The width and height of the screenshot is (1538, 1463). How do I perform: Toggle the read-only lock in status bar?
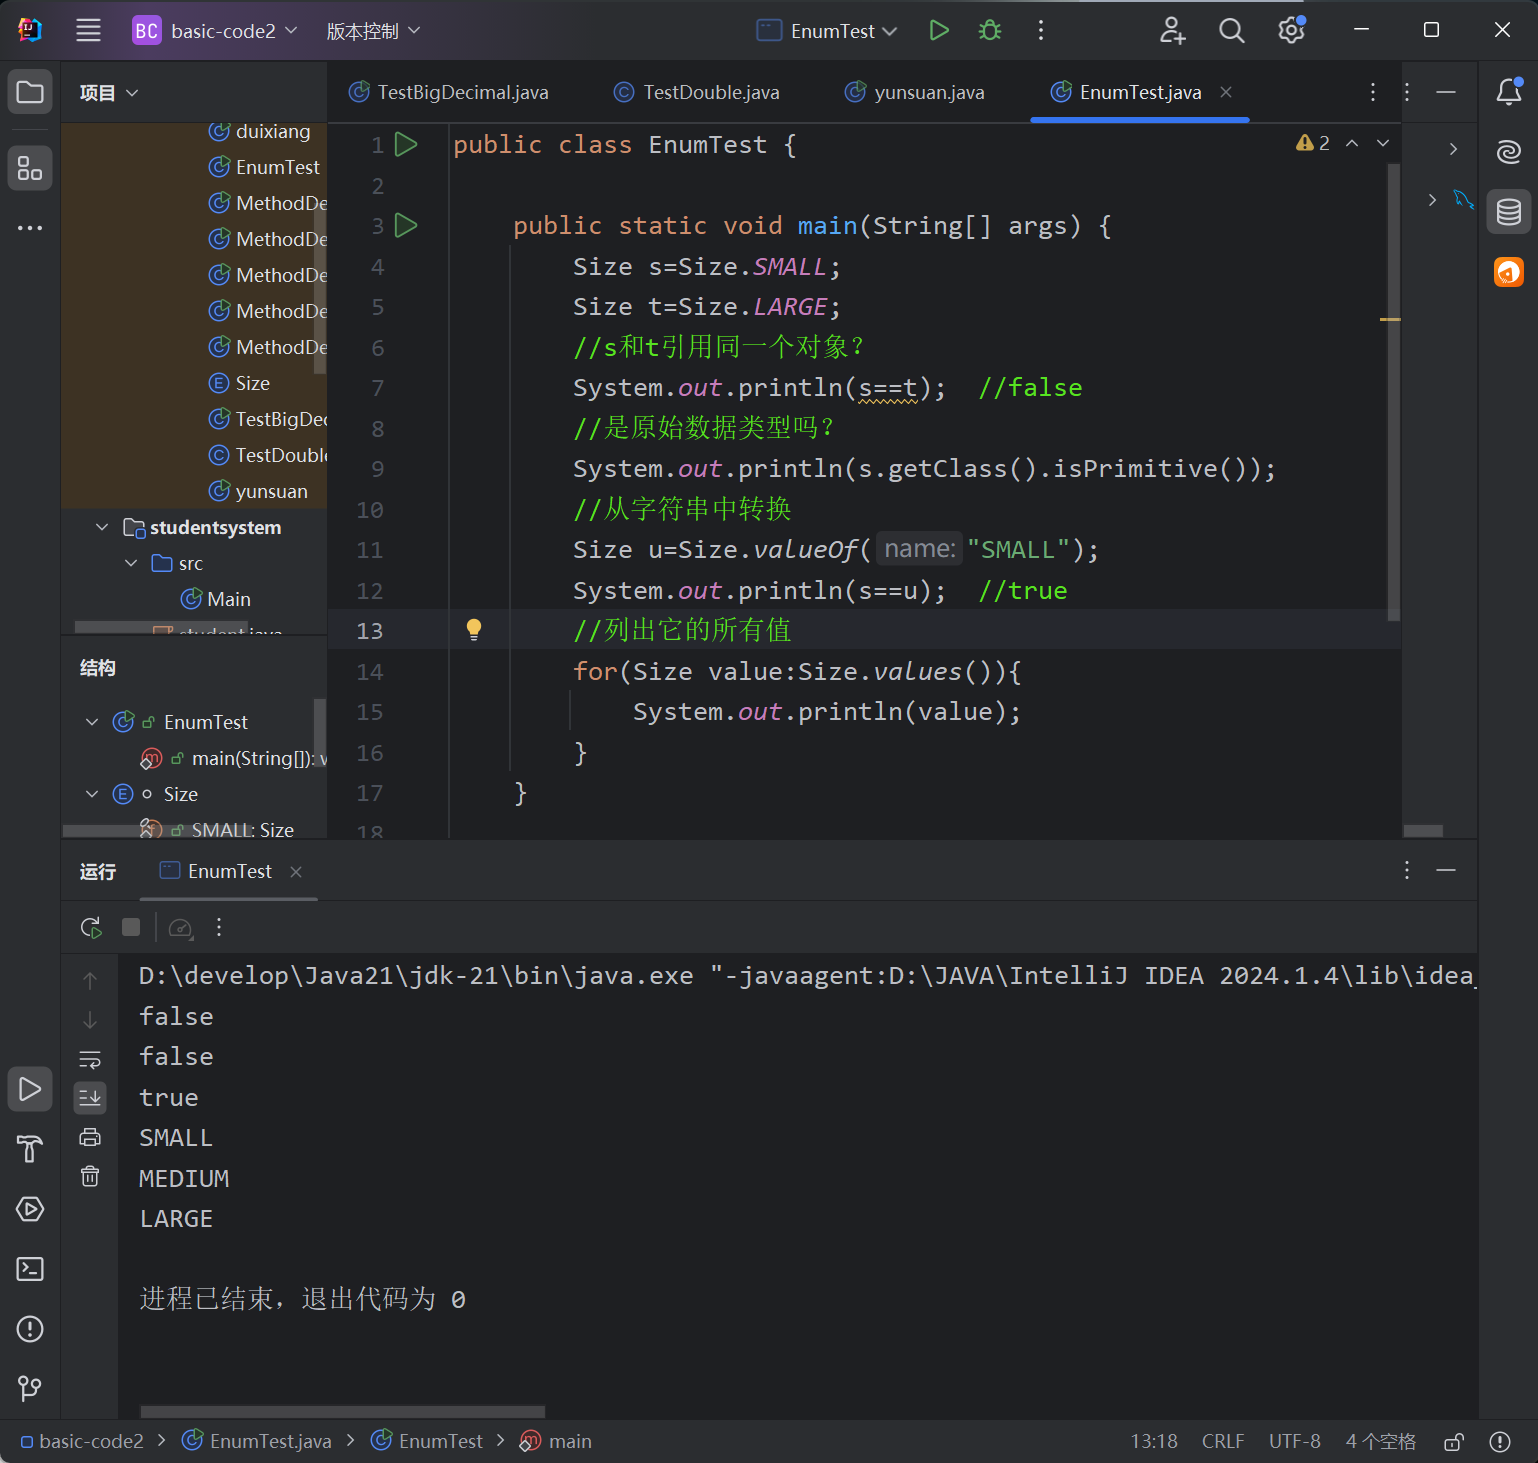(x=1454, y=1441)
